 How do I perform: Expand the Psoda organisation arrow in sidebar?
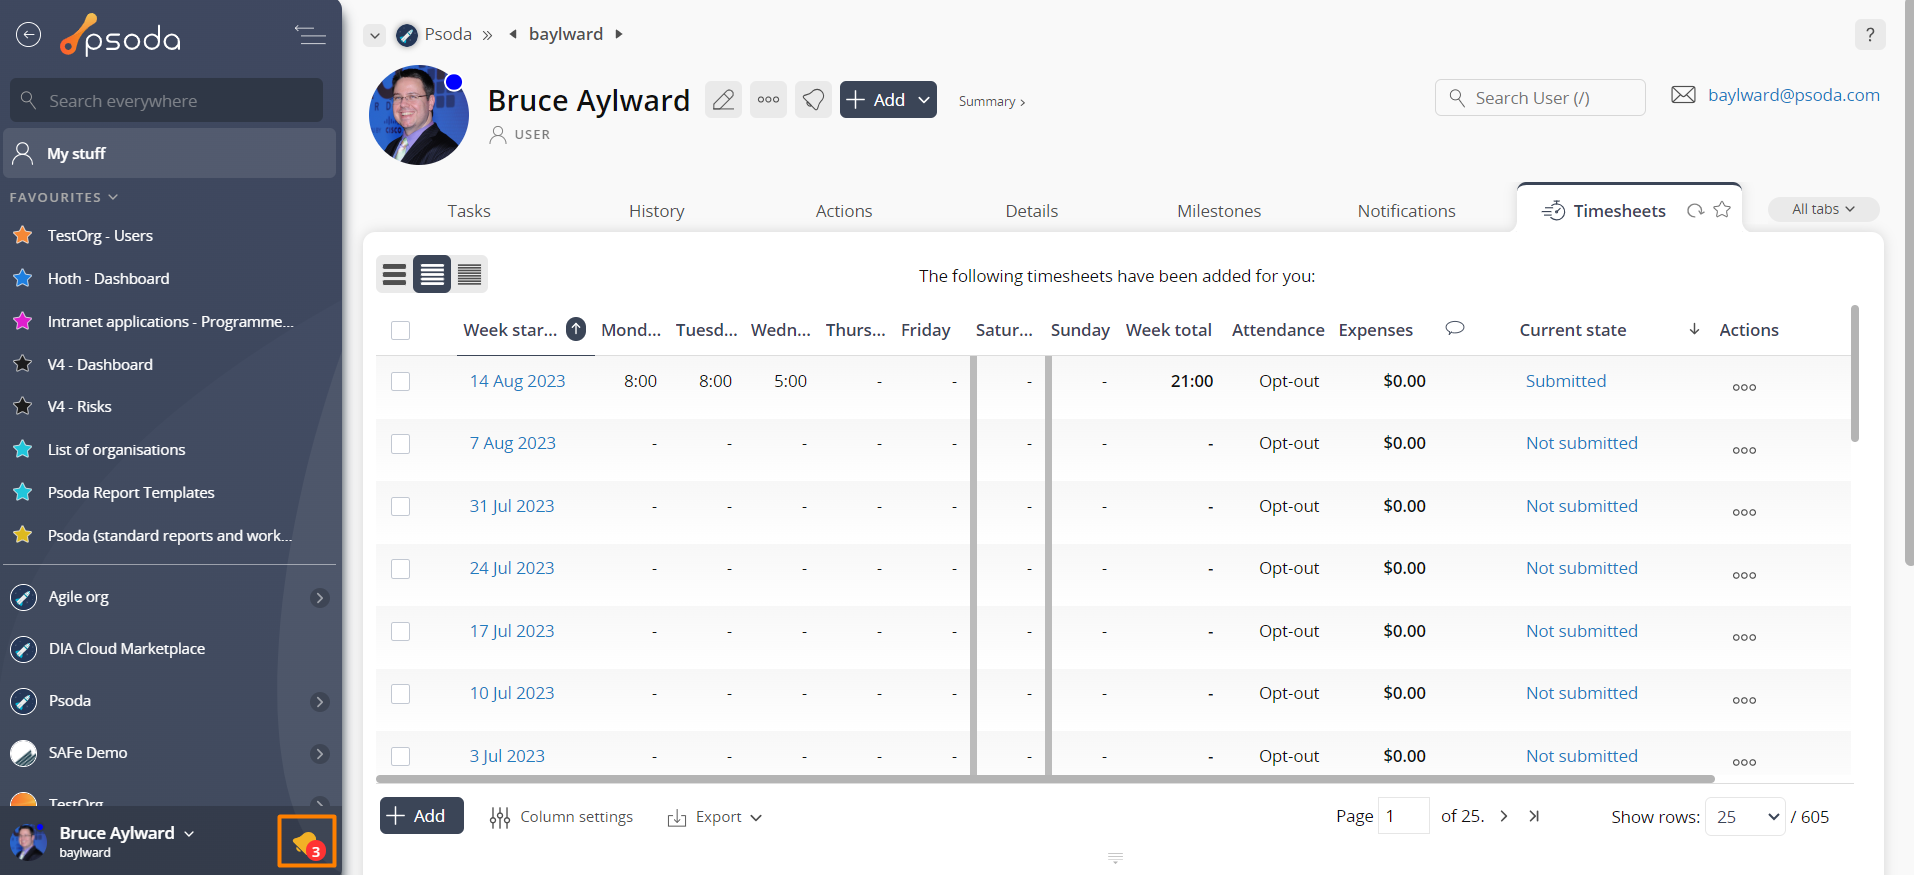[x=320, y=702]
